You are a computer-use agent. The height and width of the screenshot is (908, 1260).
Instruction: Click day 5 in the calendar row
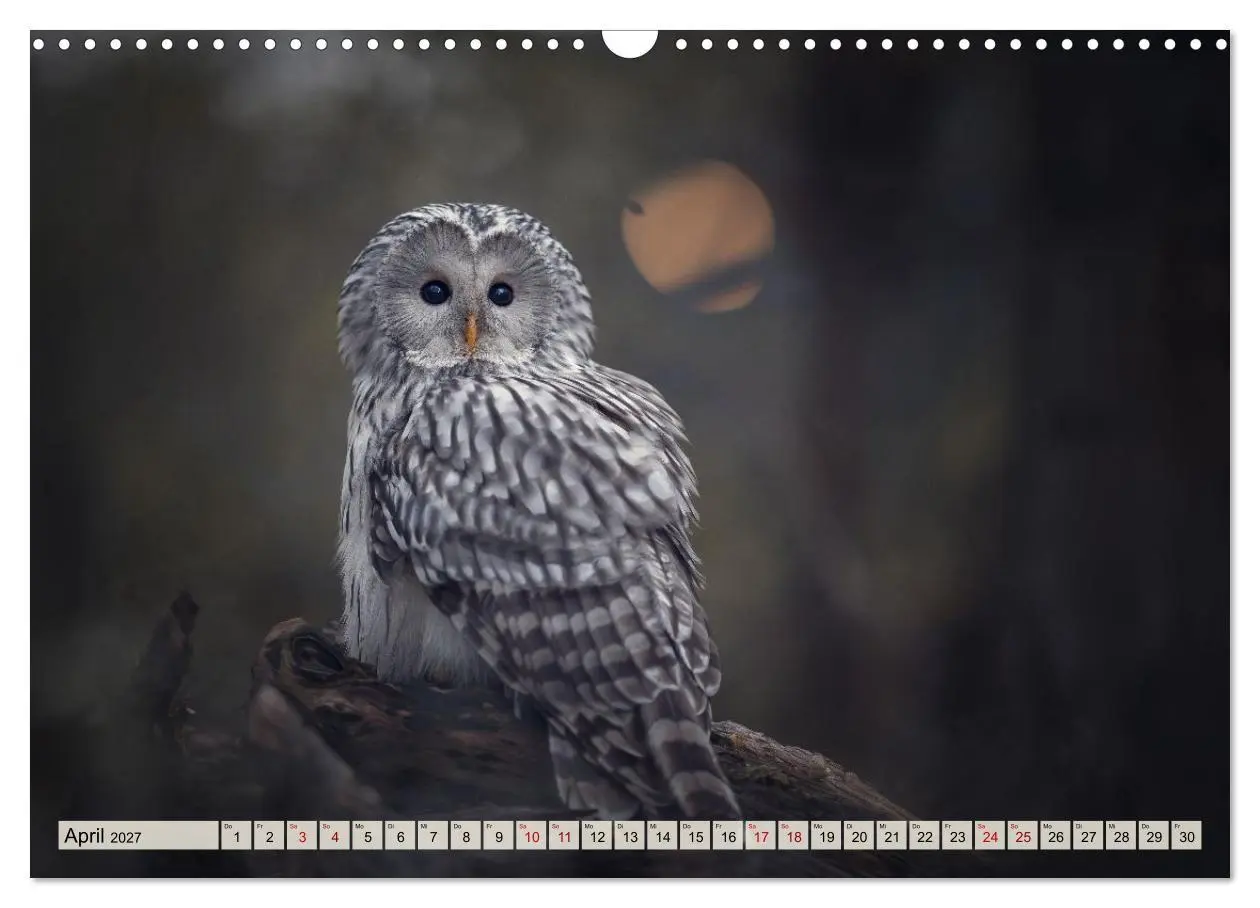[367, 836]
